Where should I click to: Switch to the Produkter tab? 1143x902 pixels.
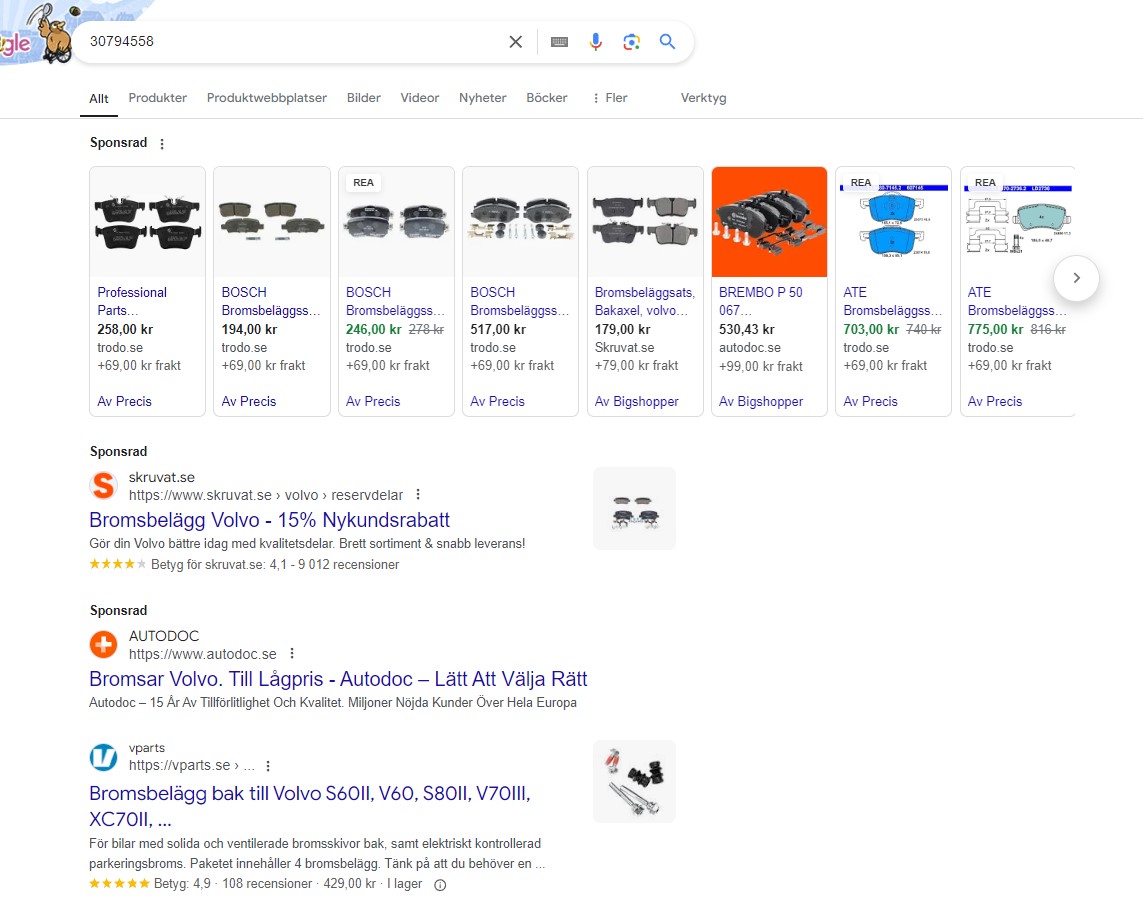(157, 98)
